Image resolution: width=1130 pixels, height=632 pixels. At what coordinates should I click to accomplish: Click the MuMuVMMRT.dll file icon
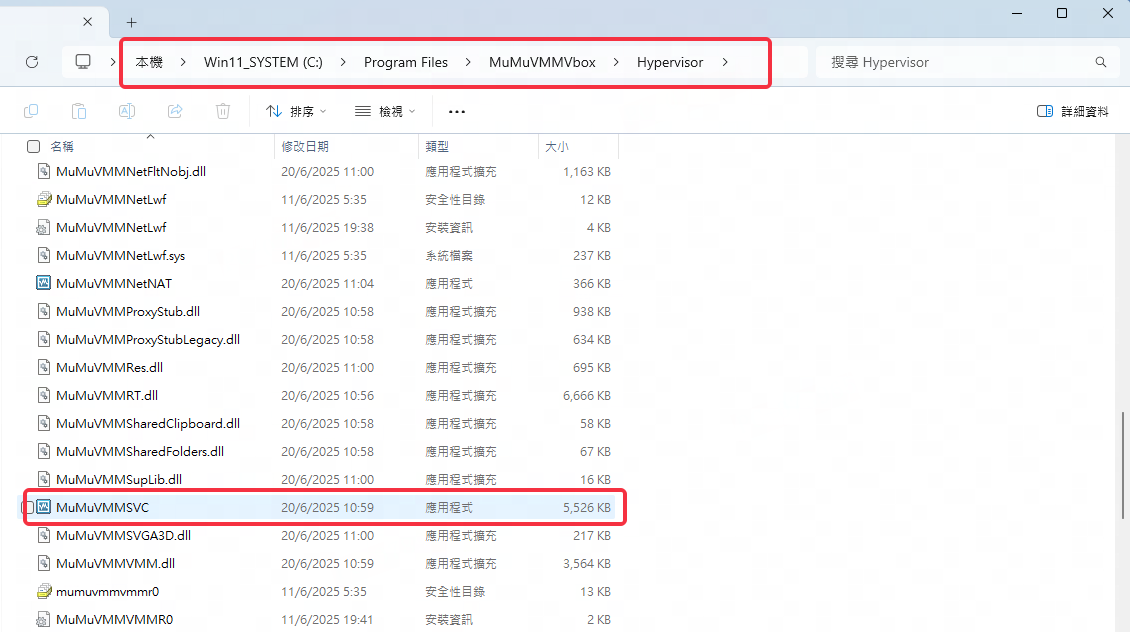click(43, 395)
